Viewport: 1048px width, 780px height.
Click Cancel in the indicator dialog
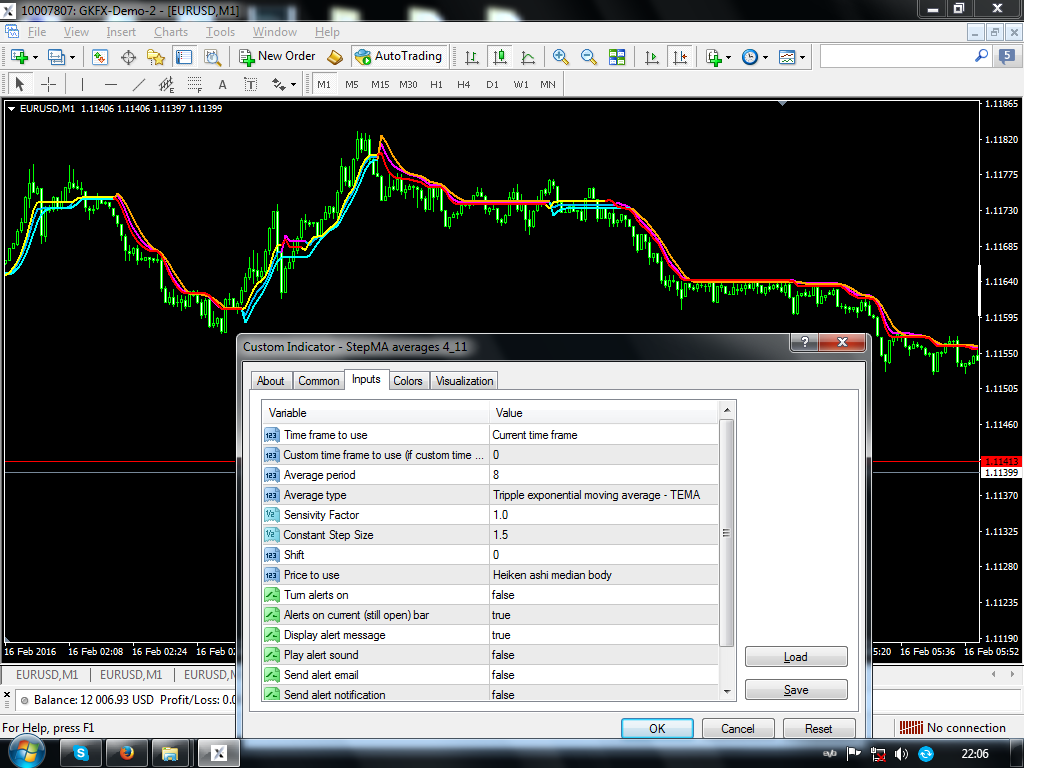coord(738,729)
